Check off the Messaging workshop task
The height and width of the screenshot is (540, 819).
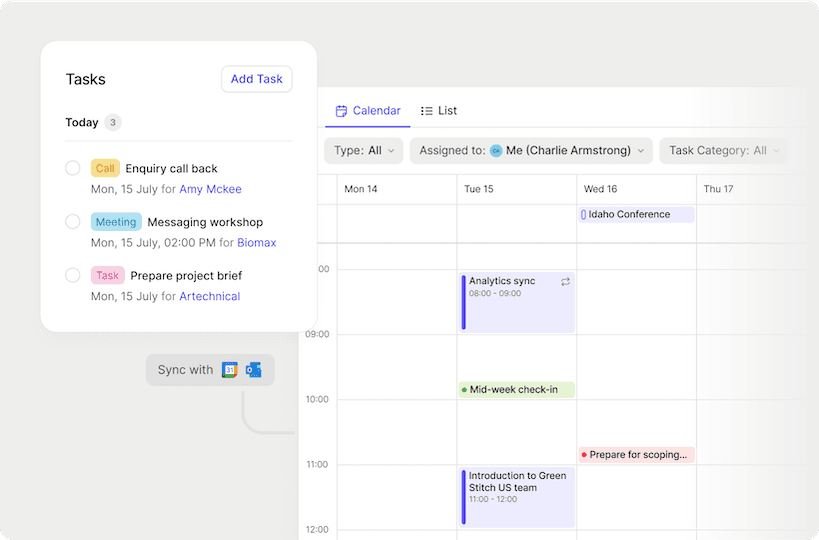(x=72, y=221)
